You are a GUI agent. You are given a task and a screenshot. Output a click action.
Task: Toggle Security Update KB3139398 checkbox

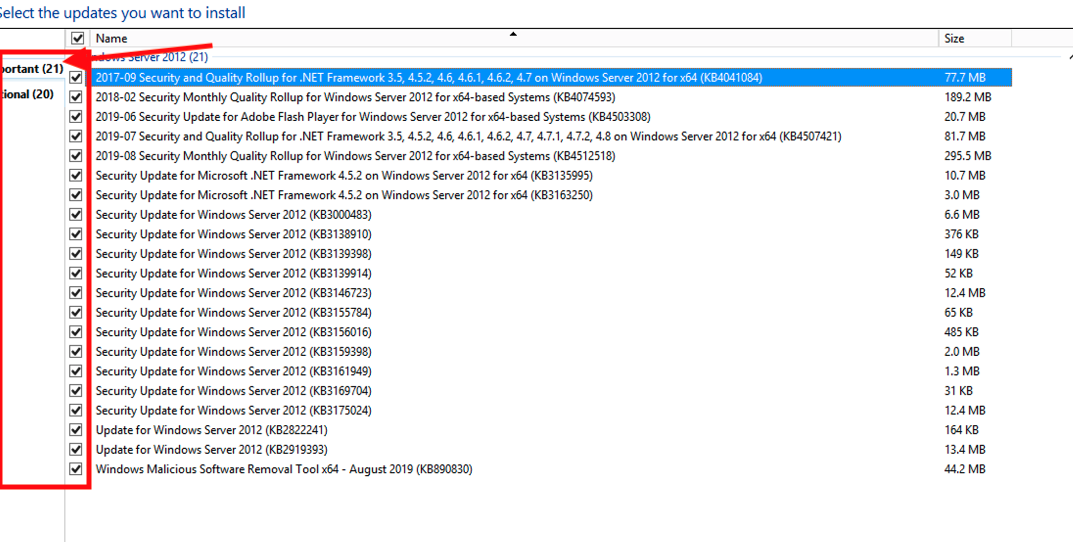click(76, 254)
